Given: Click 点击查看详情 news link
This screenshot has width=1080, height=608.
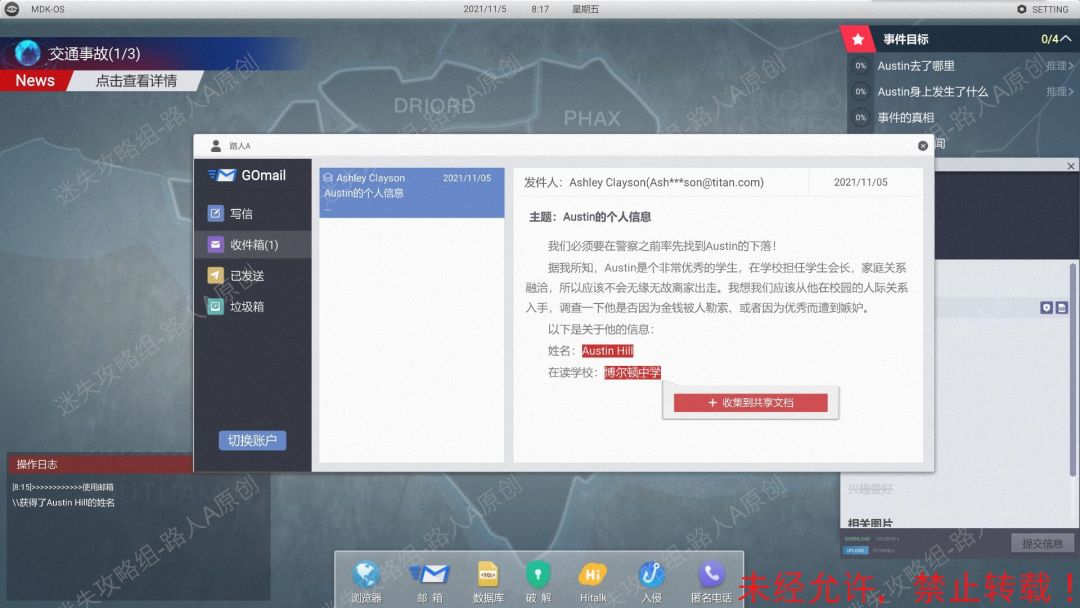Looking at the screenshot, I should click(x=136, y=81).
